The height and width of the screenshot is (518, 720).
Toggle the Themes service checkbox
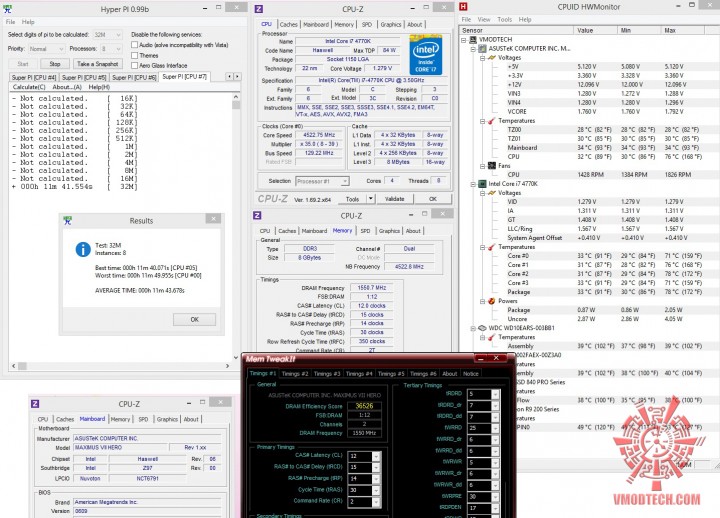point(135,55)
